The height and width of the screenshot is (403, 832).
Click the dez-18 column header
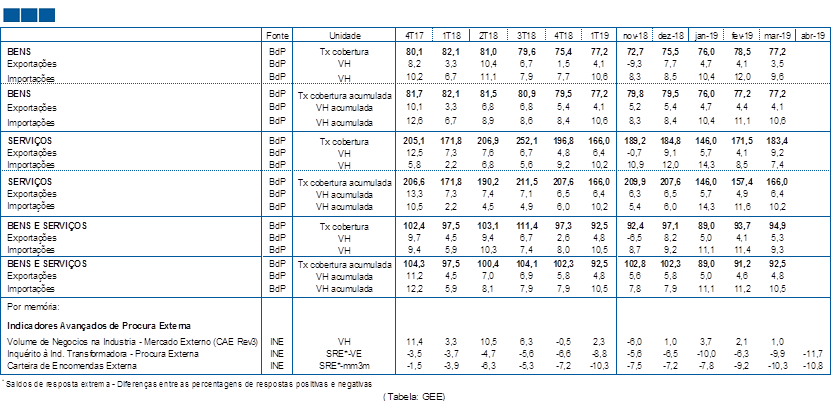pyautogui.click(x=669, y=36)
